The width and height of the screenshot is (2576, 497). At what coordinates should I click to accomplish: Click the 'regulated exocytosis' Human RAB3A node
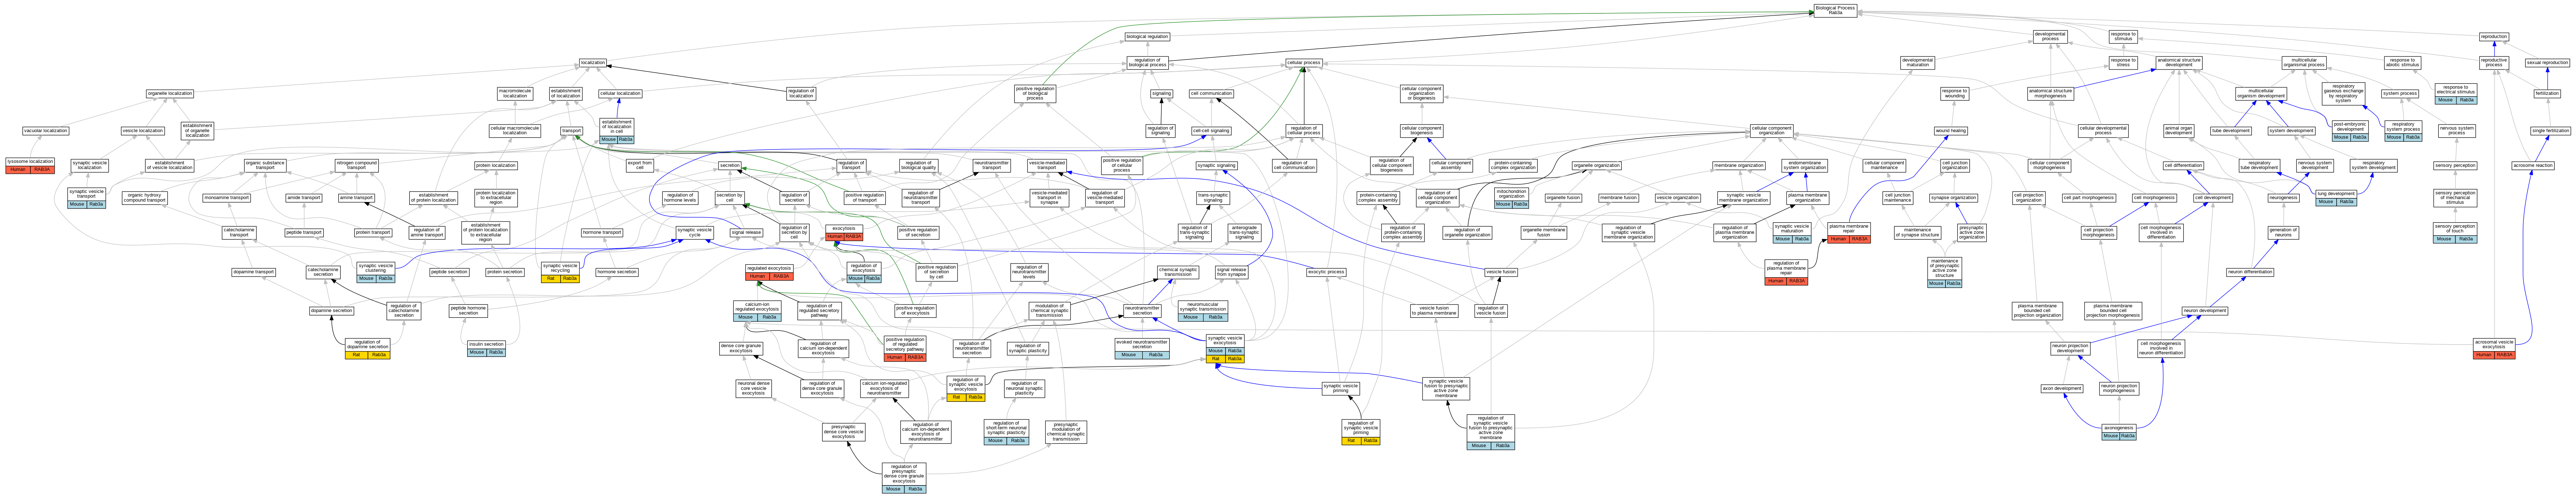pyautogui.click(x=769, y=271)
